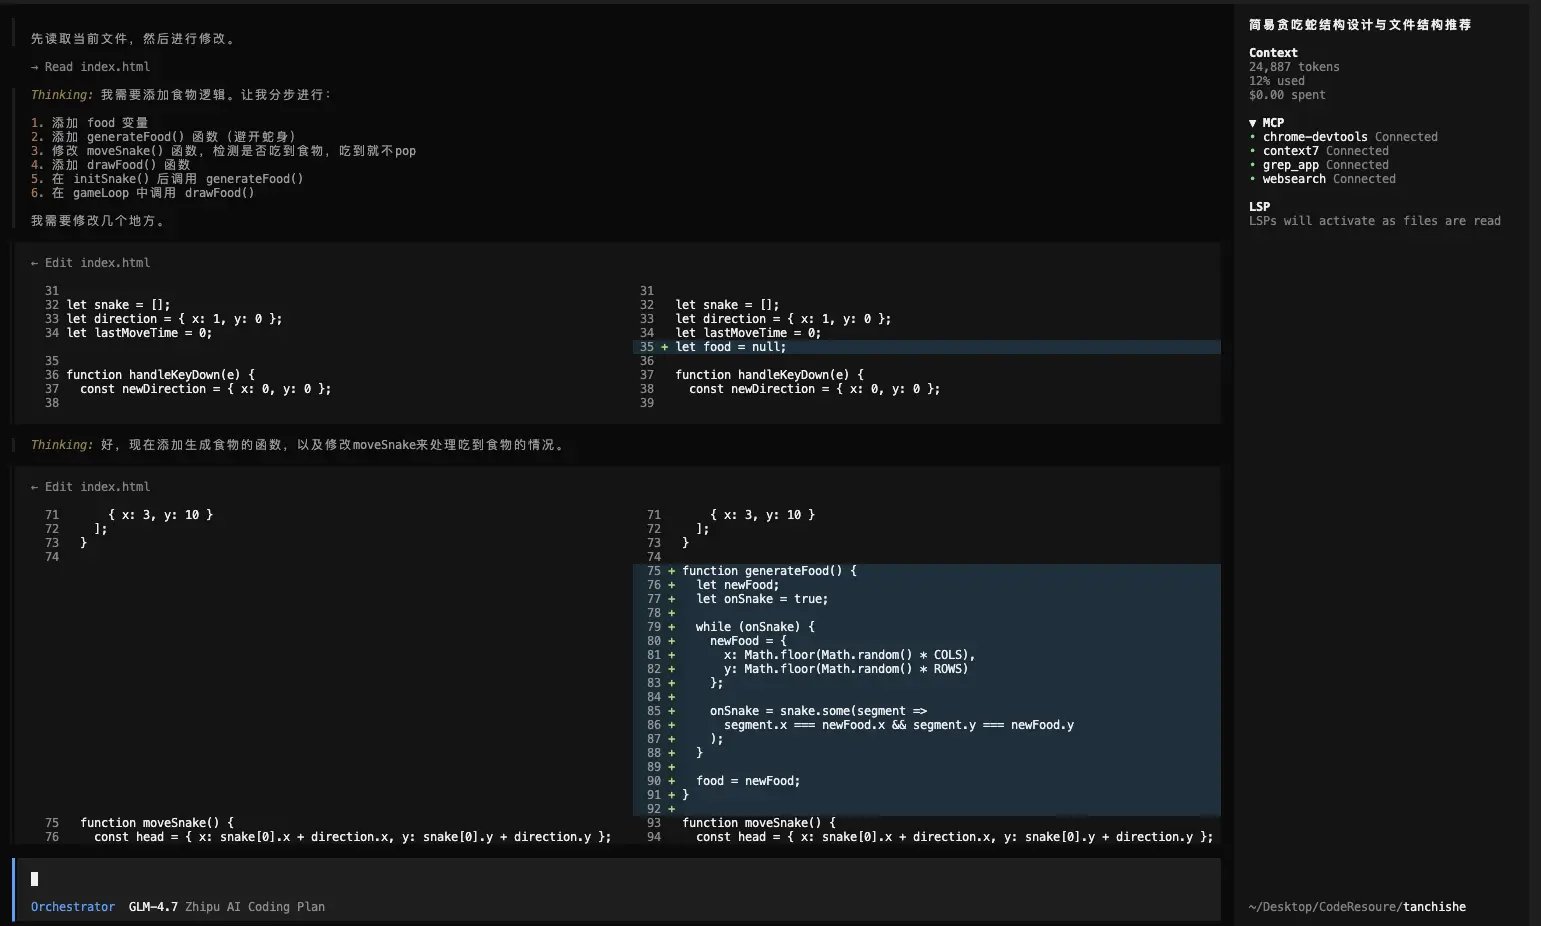Click the arrow icon of Edit index.html above let food diff
Image resolution: width=1541 pixels, height=926 pixels.
point(34,263)
